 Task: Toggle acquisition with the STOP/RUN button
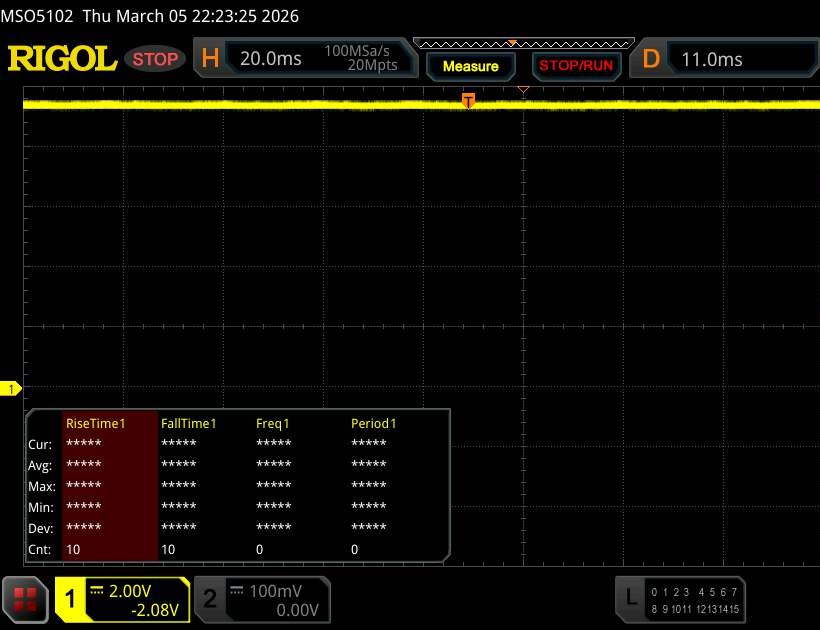[574, 66]
